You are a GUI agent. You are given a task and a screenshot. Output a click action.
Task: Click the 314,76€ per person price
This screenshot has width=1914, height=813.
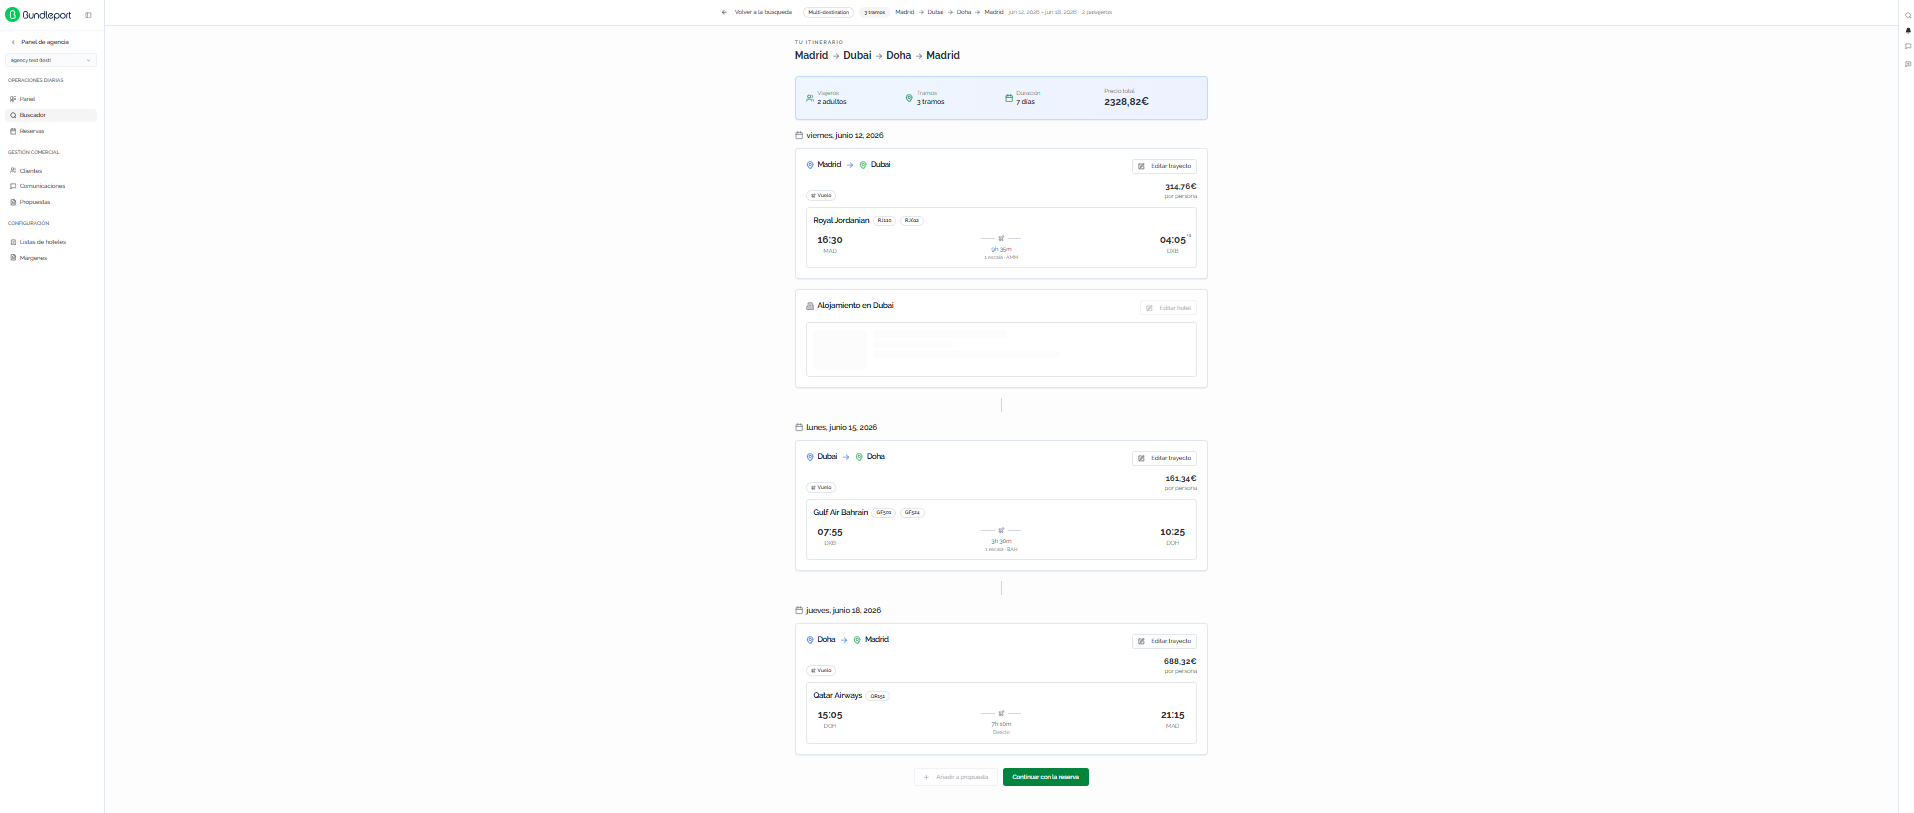1180,187
